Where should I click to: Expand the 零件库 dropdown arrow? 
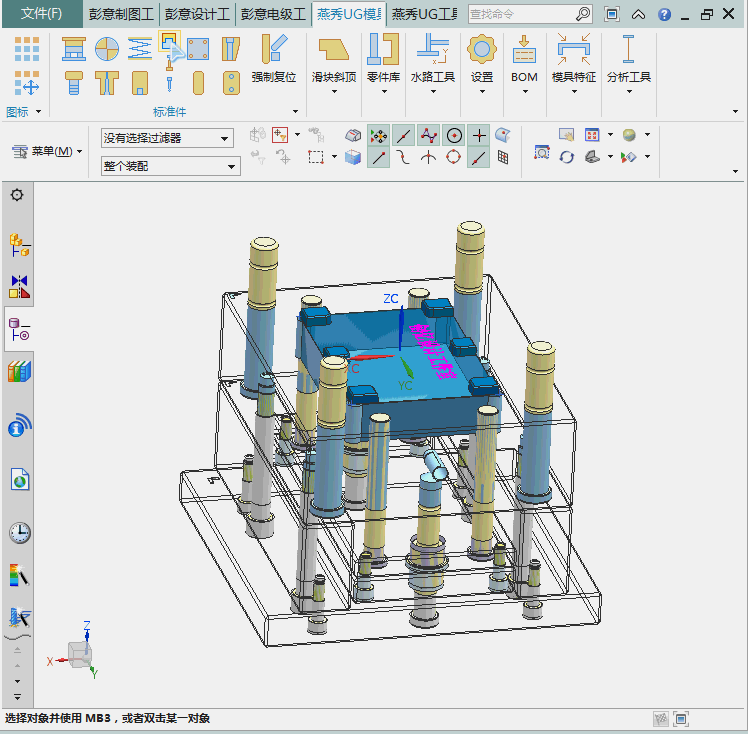pos(384,91)
